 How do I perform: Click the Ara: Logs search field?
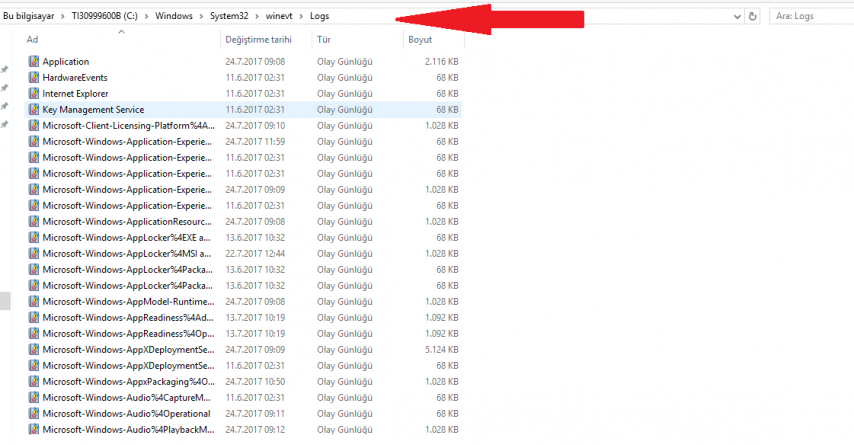point(812,16)
